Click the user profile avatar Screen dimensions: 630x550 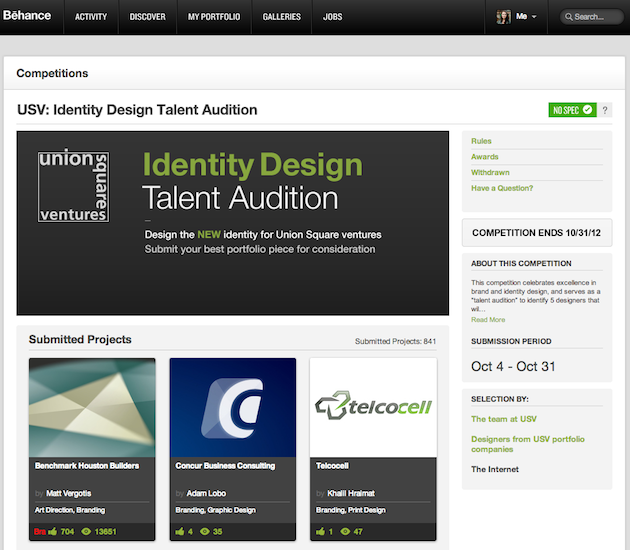(x=503, y=17)
